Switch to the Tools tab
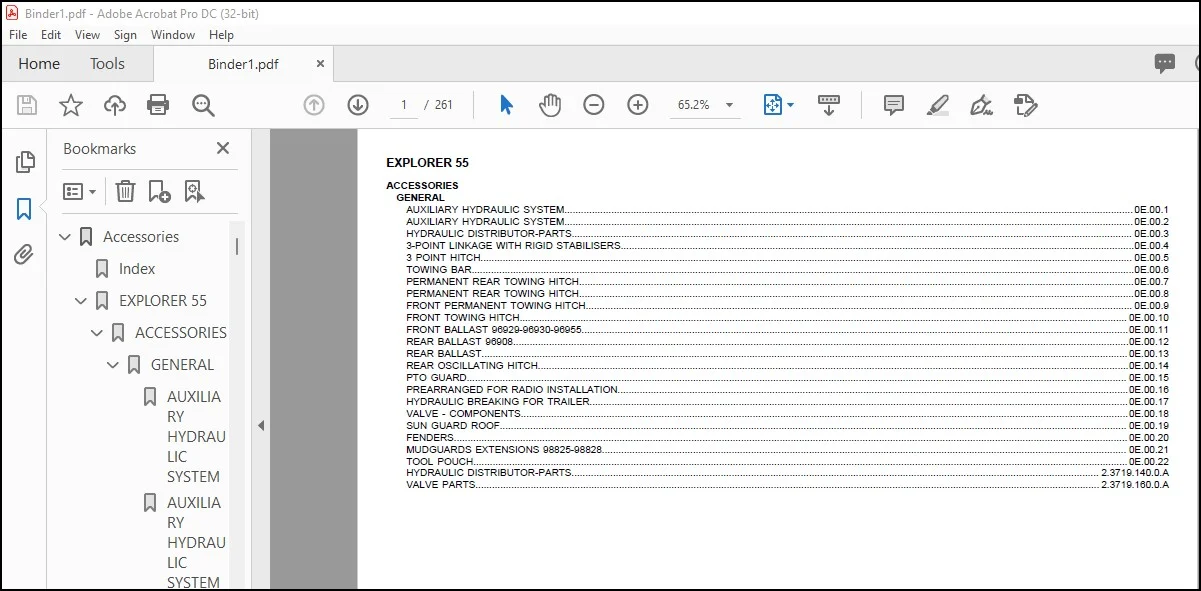This screenshot has width=1201, height=591. click(x=107, y=64)
